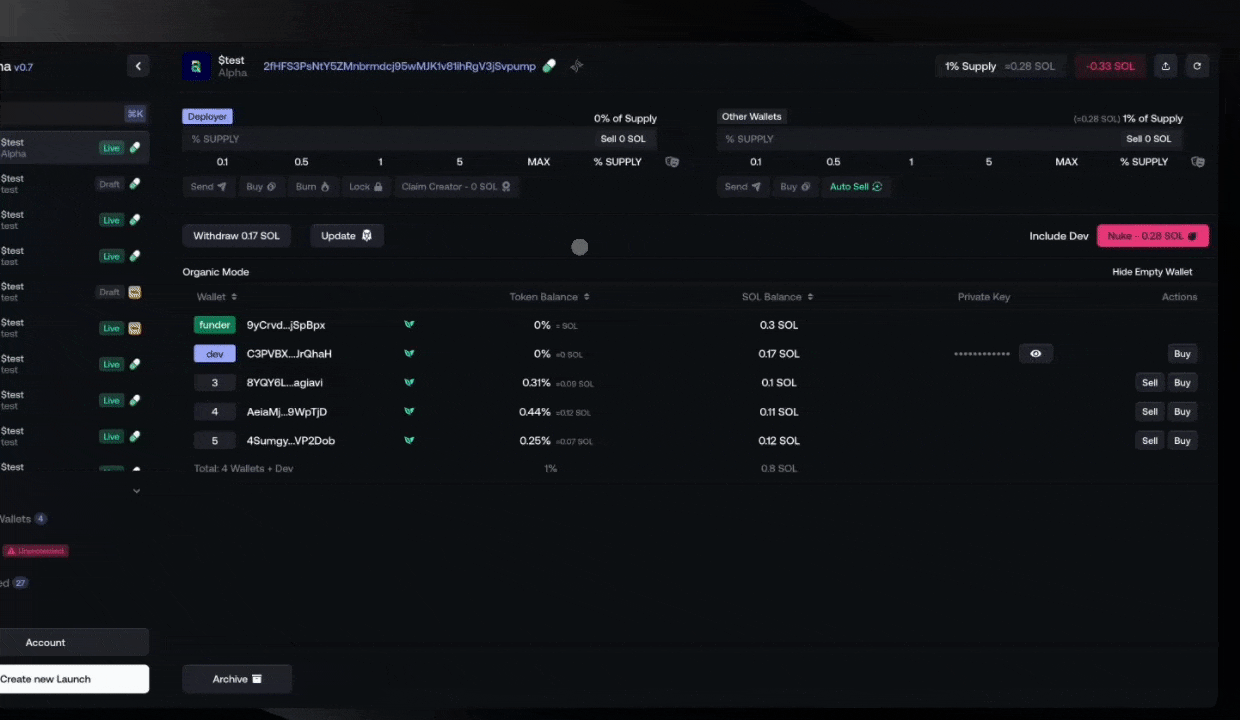The image size is (1240, 720).
Task: Click the green icon beside funder wallet 9yCrvd...jSpBpx
Action: [408, 325]
